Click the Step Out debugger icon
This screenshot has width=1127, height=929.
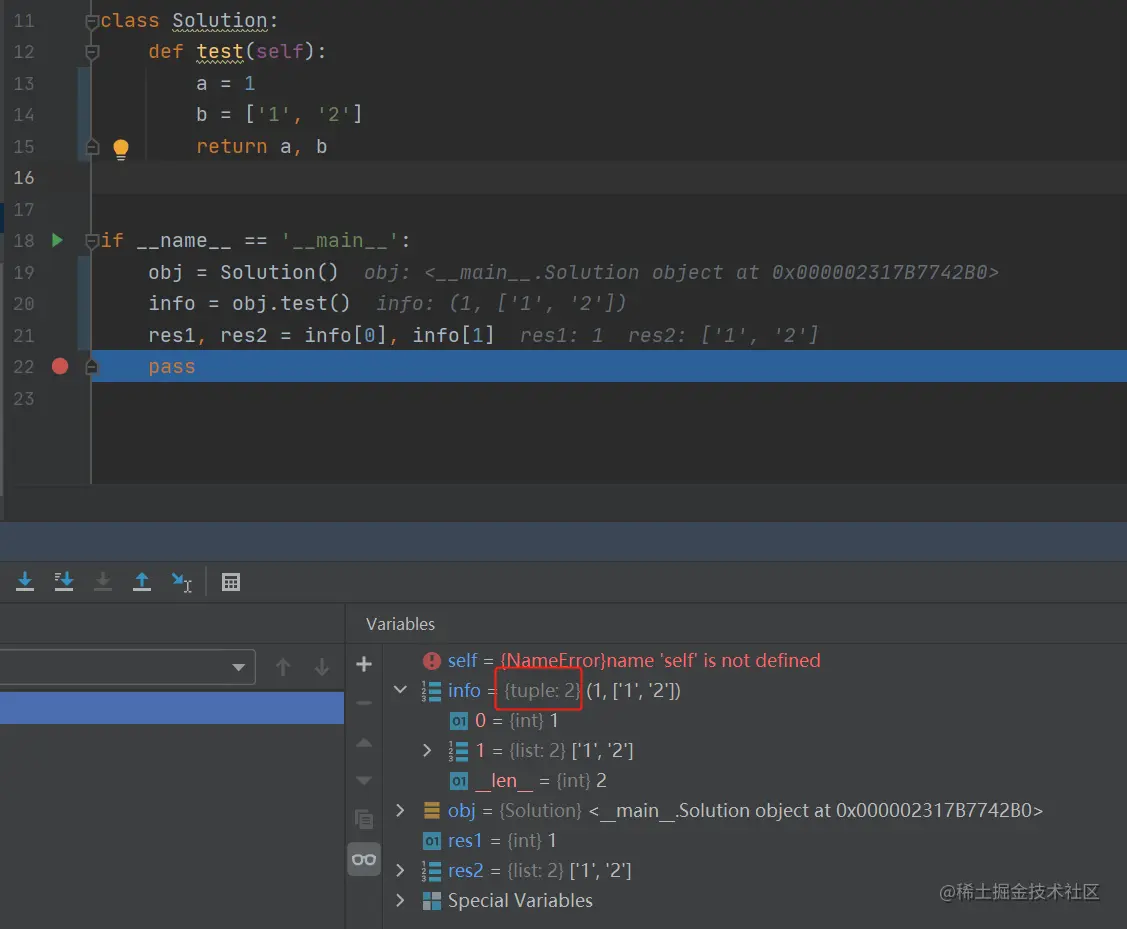coord(142,581)
